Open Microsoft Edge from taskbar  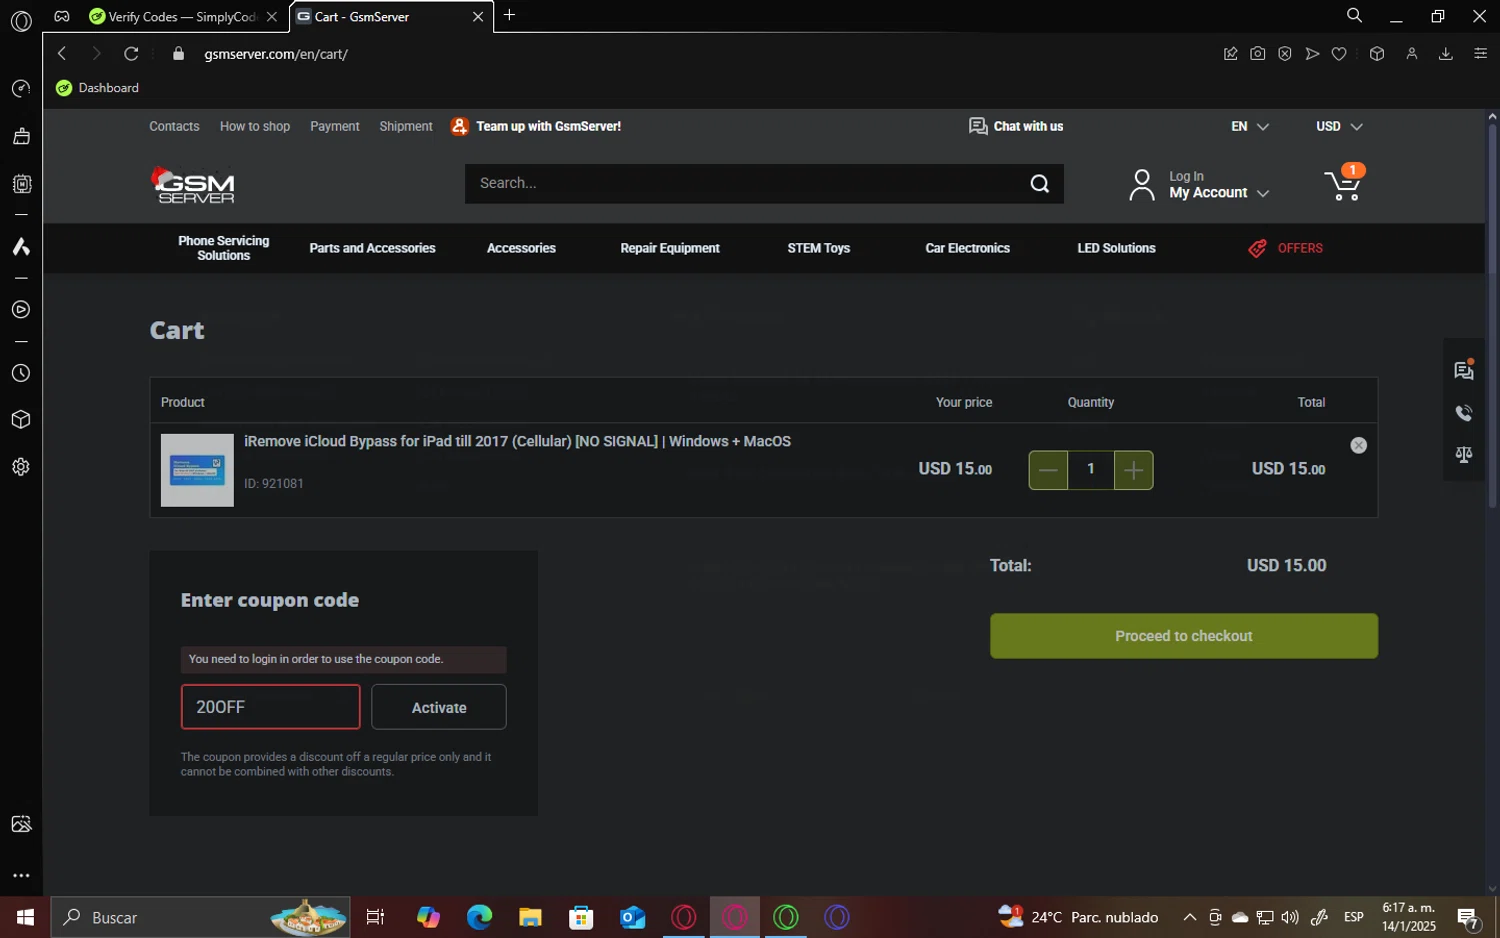(x=479, y=917)
